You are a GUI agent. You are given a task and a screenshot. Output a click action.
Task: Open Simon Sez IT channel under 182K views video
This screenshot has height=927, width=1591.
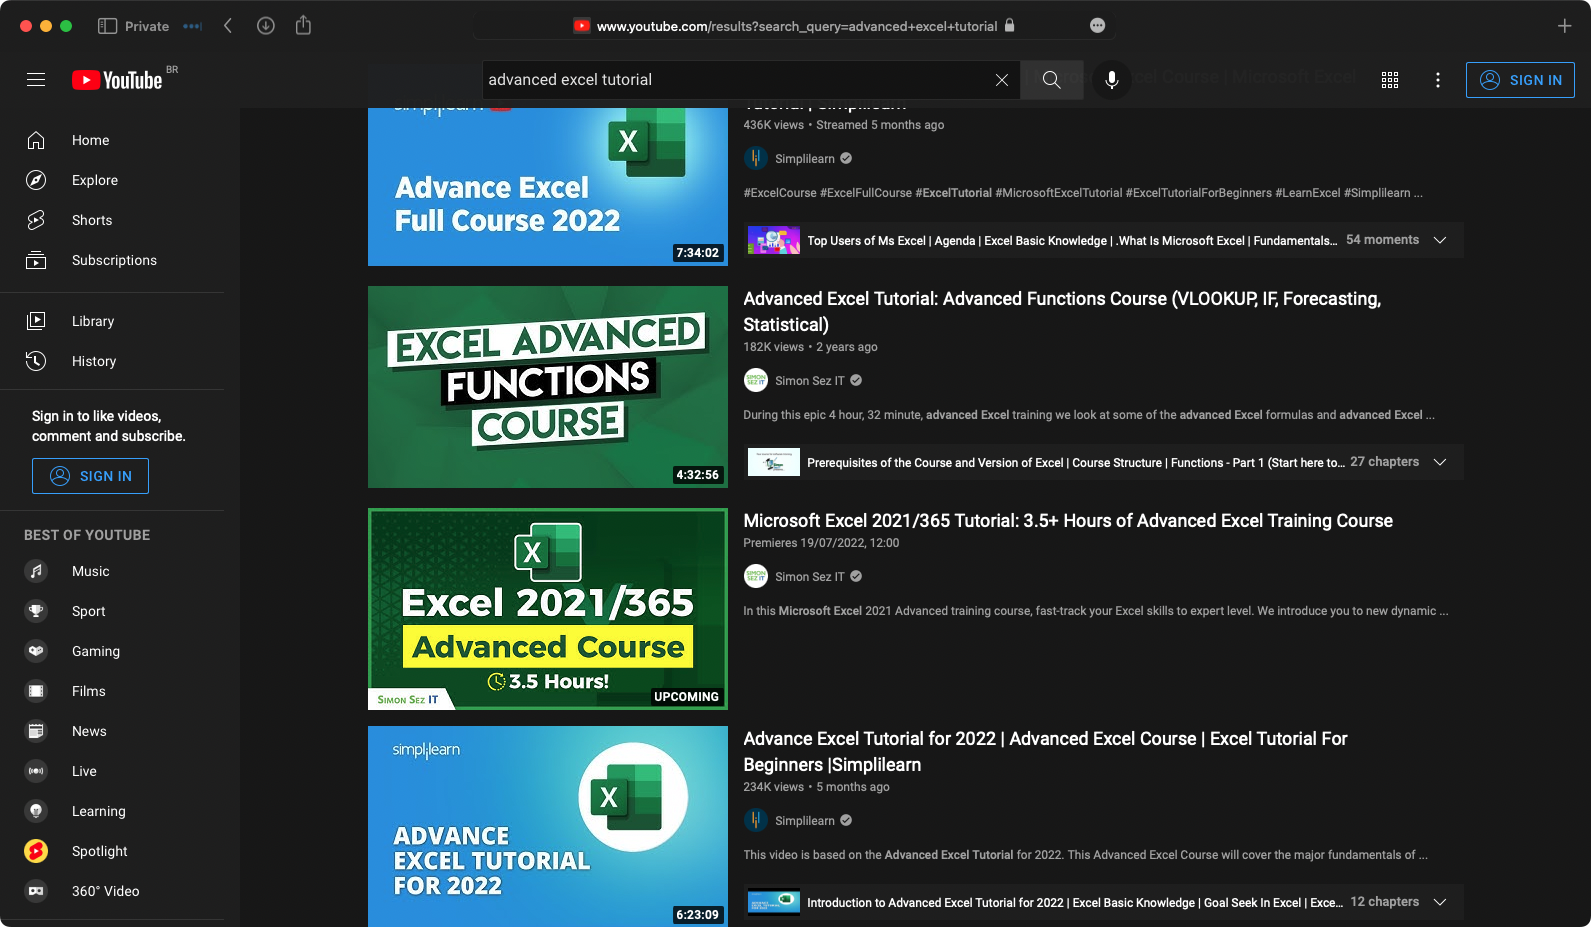pyautogui.click(x=809, y=381)
